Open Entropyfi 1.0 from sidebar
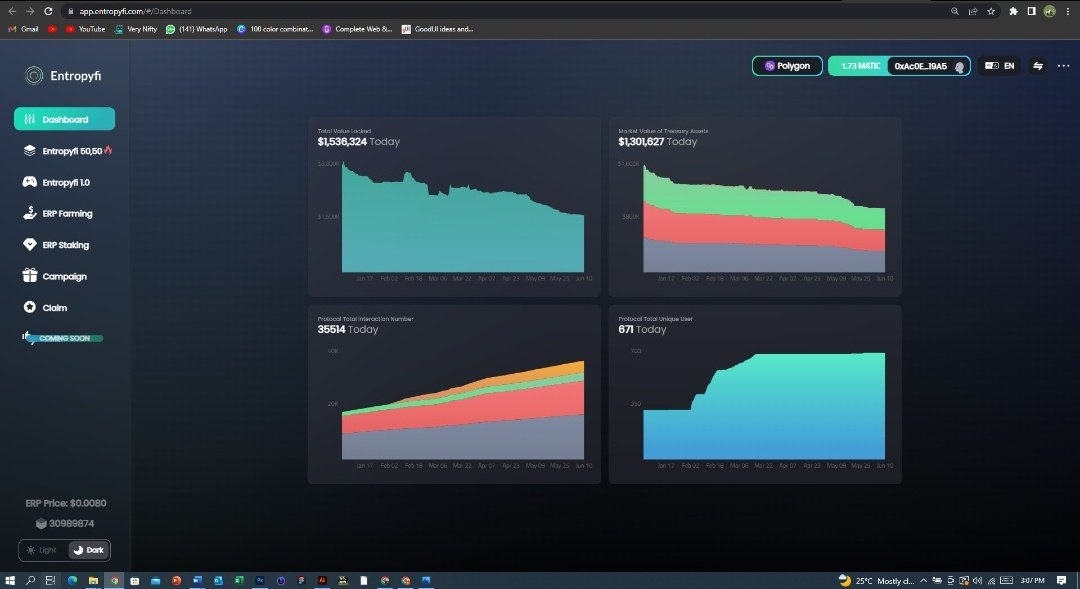The image size is (1080, 589). (x=56, y=183)
